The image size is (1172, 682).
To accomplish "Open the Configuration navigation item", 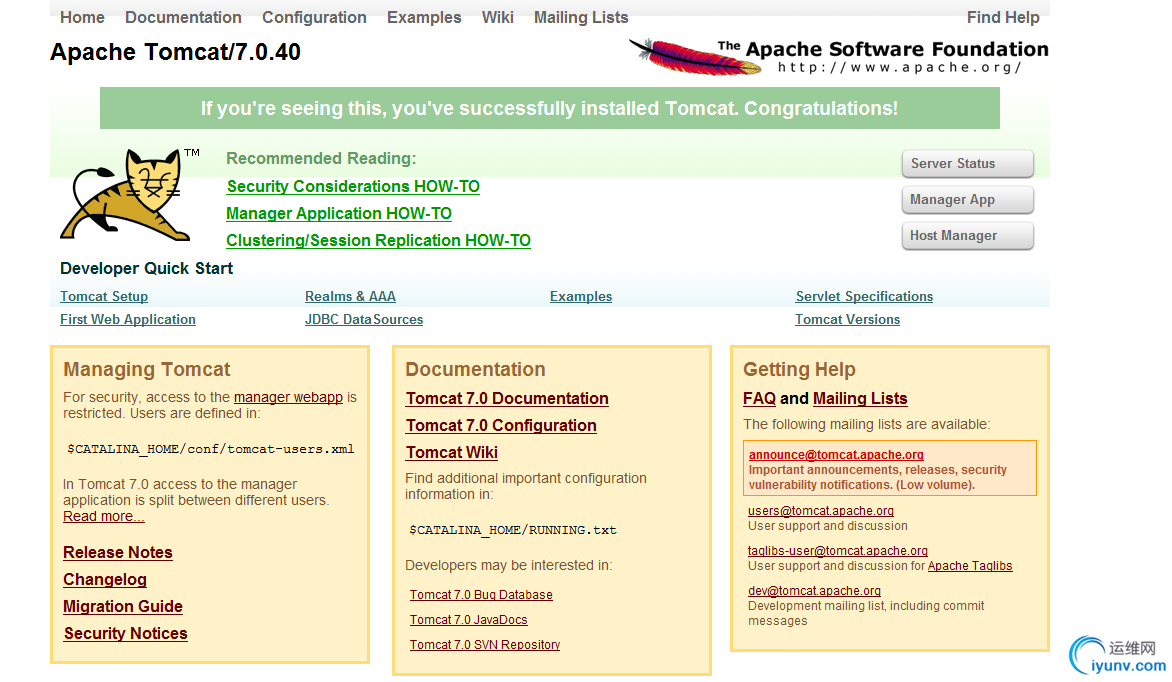I will (314, 17).
